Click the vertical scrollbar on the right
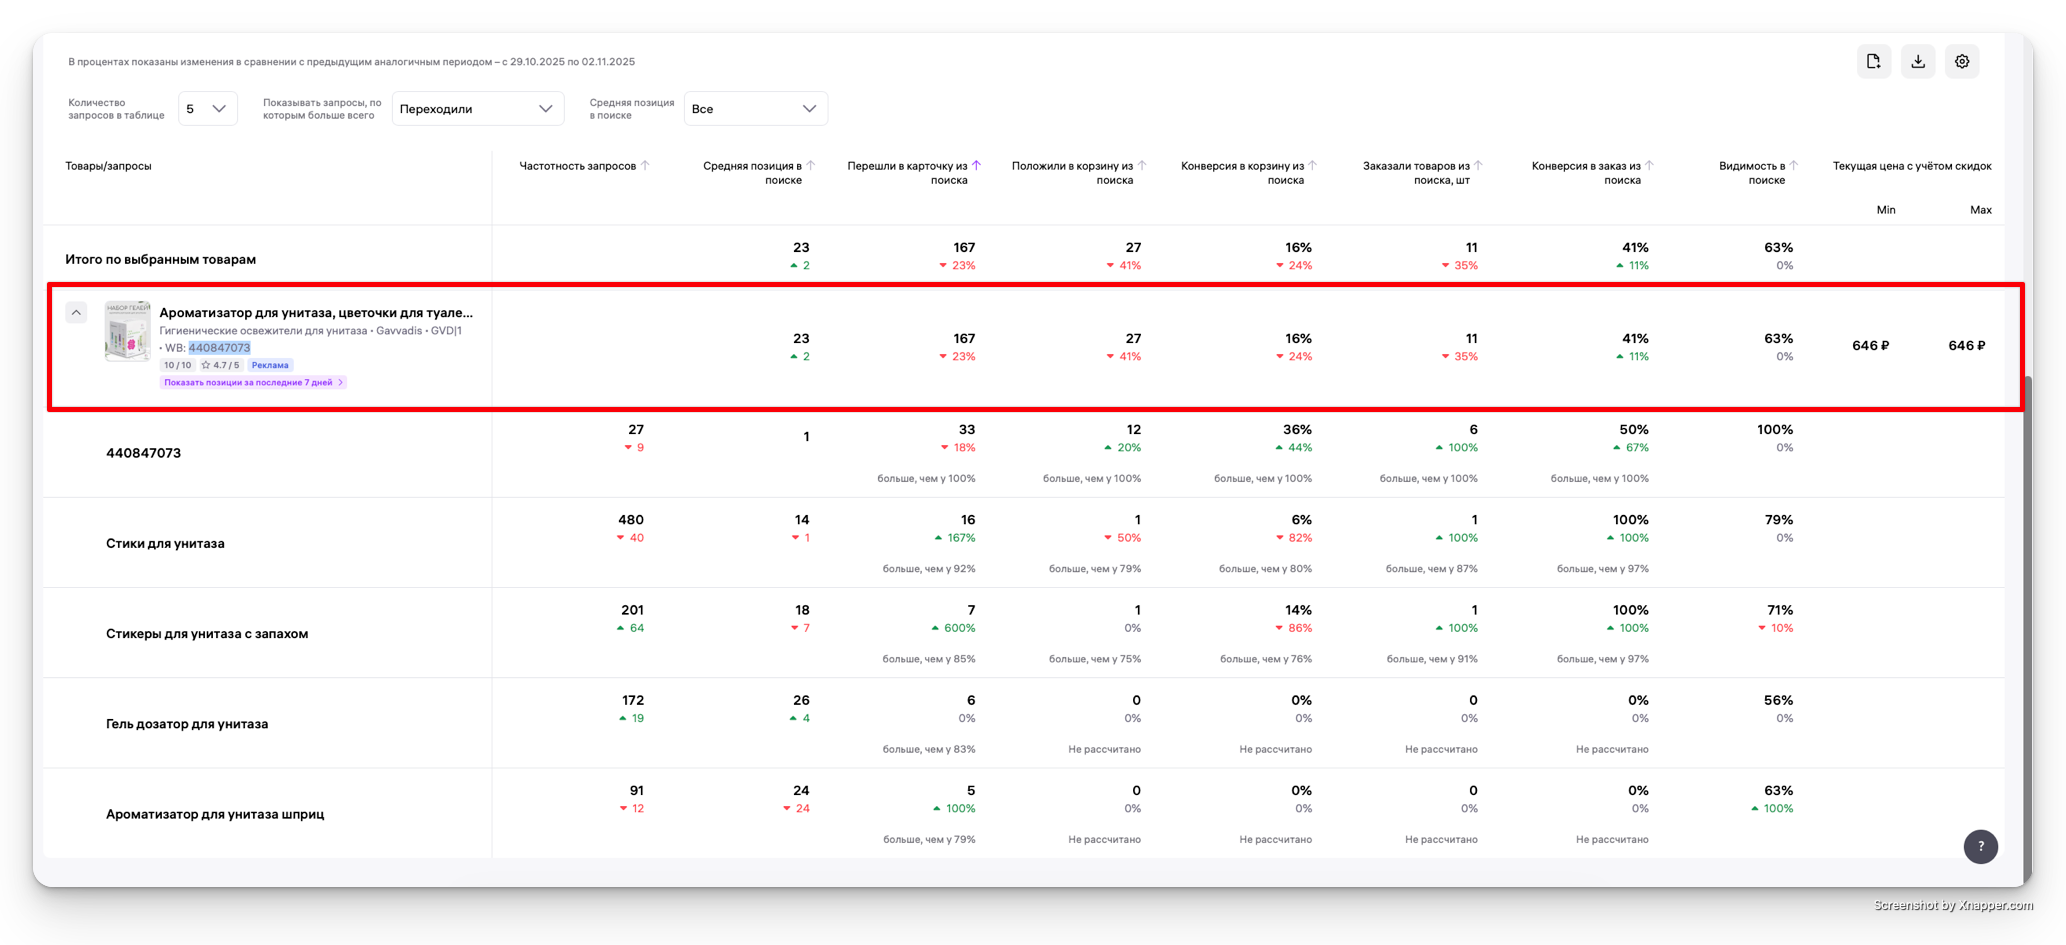The height and width of the screenshot is (945, 2066). coord(2026,600)
